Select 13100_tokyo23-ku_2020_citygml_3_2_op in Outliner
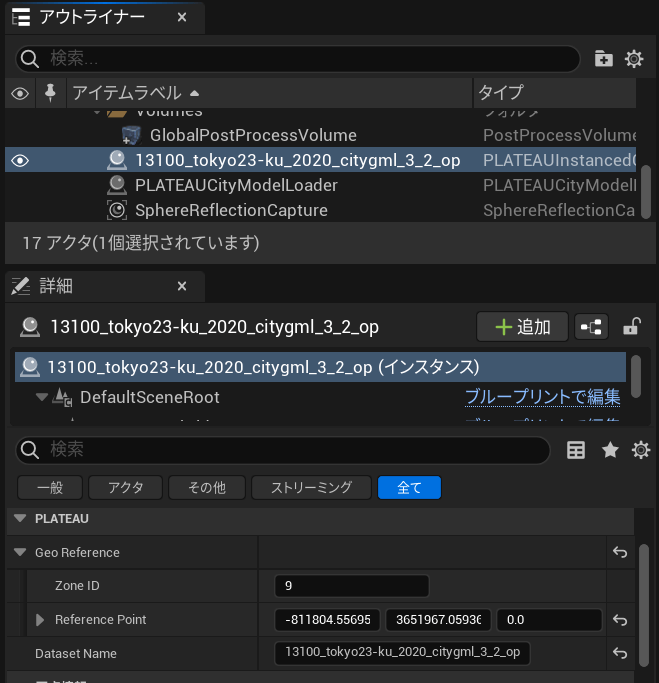The height and width of the screenshot is (683, 659). 320,160
